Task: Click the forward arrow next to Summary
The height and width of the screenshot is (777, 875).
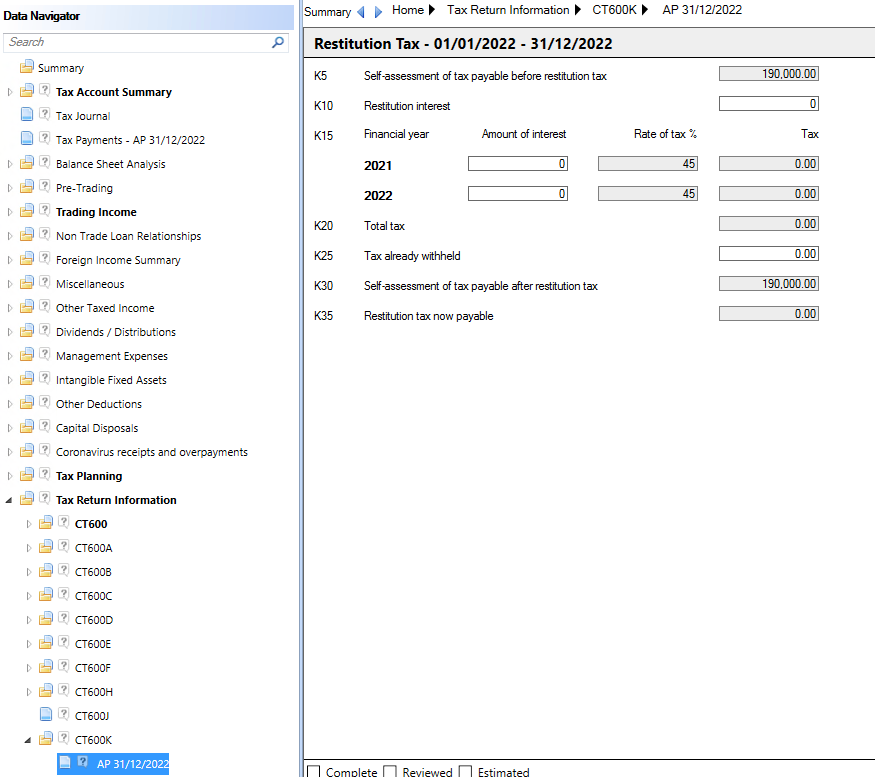Action: click(x=378, y=12)
